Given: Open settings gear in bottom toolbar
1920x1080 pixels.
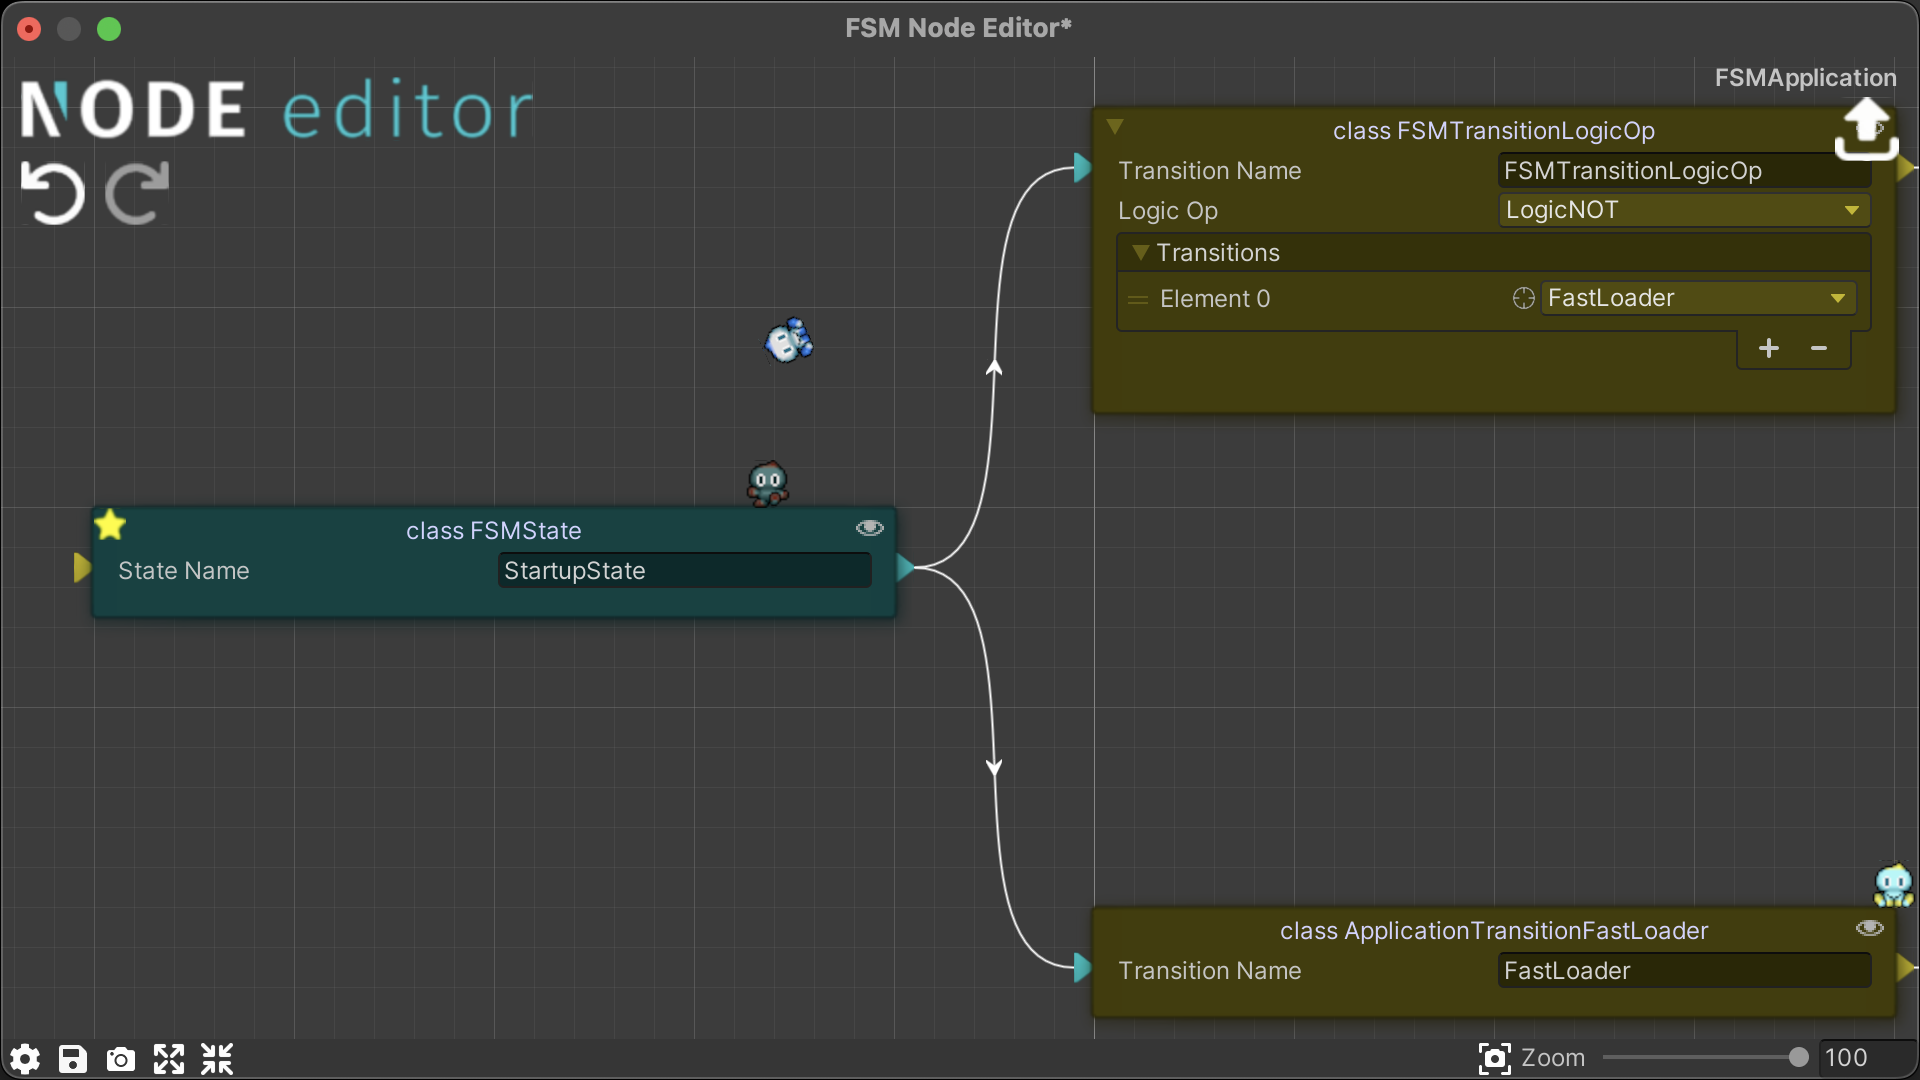Looking at the screenshot, I should (x=25, y=1059).
